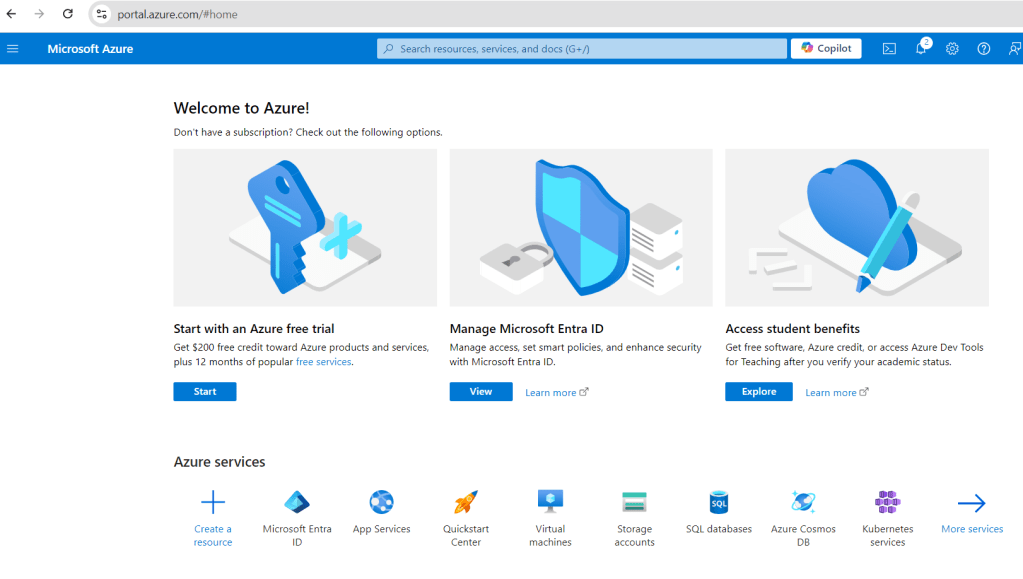This screenshot has height=579, width=1023.
Task: Click the Create a resource plus icon
Action: (213, 503)
